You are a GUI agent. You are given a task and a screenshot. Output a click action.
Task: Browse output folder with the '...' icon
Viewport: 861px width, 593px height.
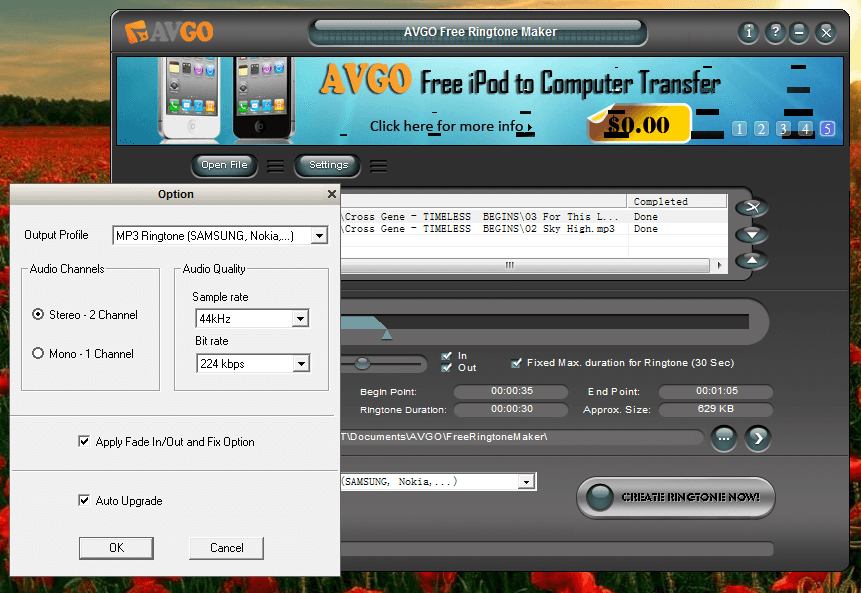pyautogui.click(x=724, y=438)
